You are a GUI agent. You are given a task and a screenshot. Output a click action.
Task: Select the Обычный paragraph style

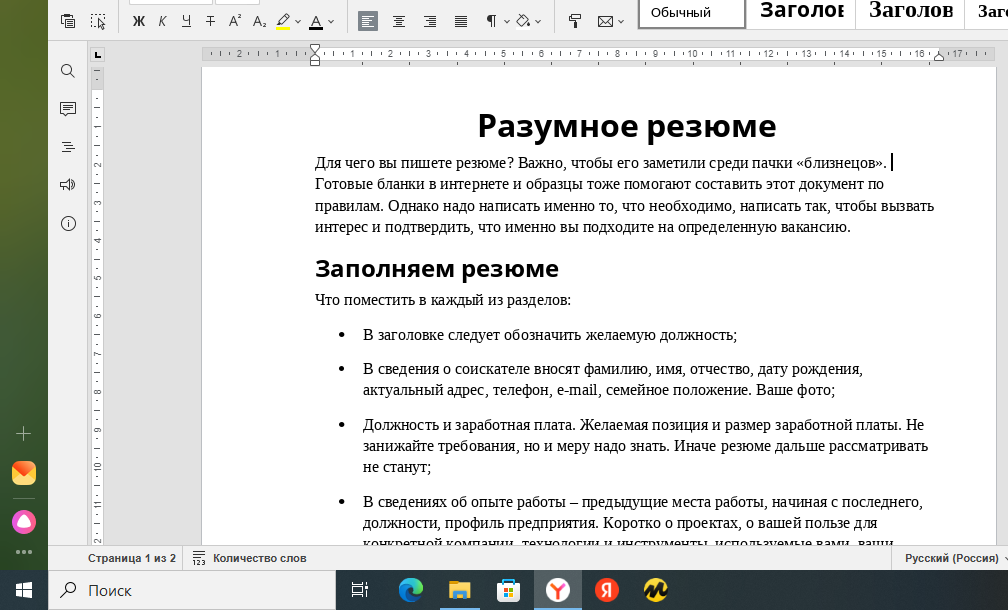point(691,13)
